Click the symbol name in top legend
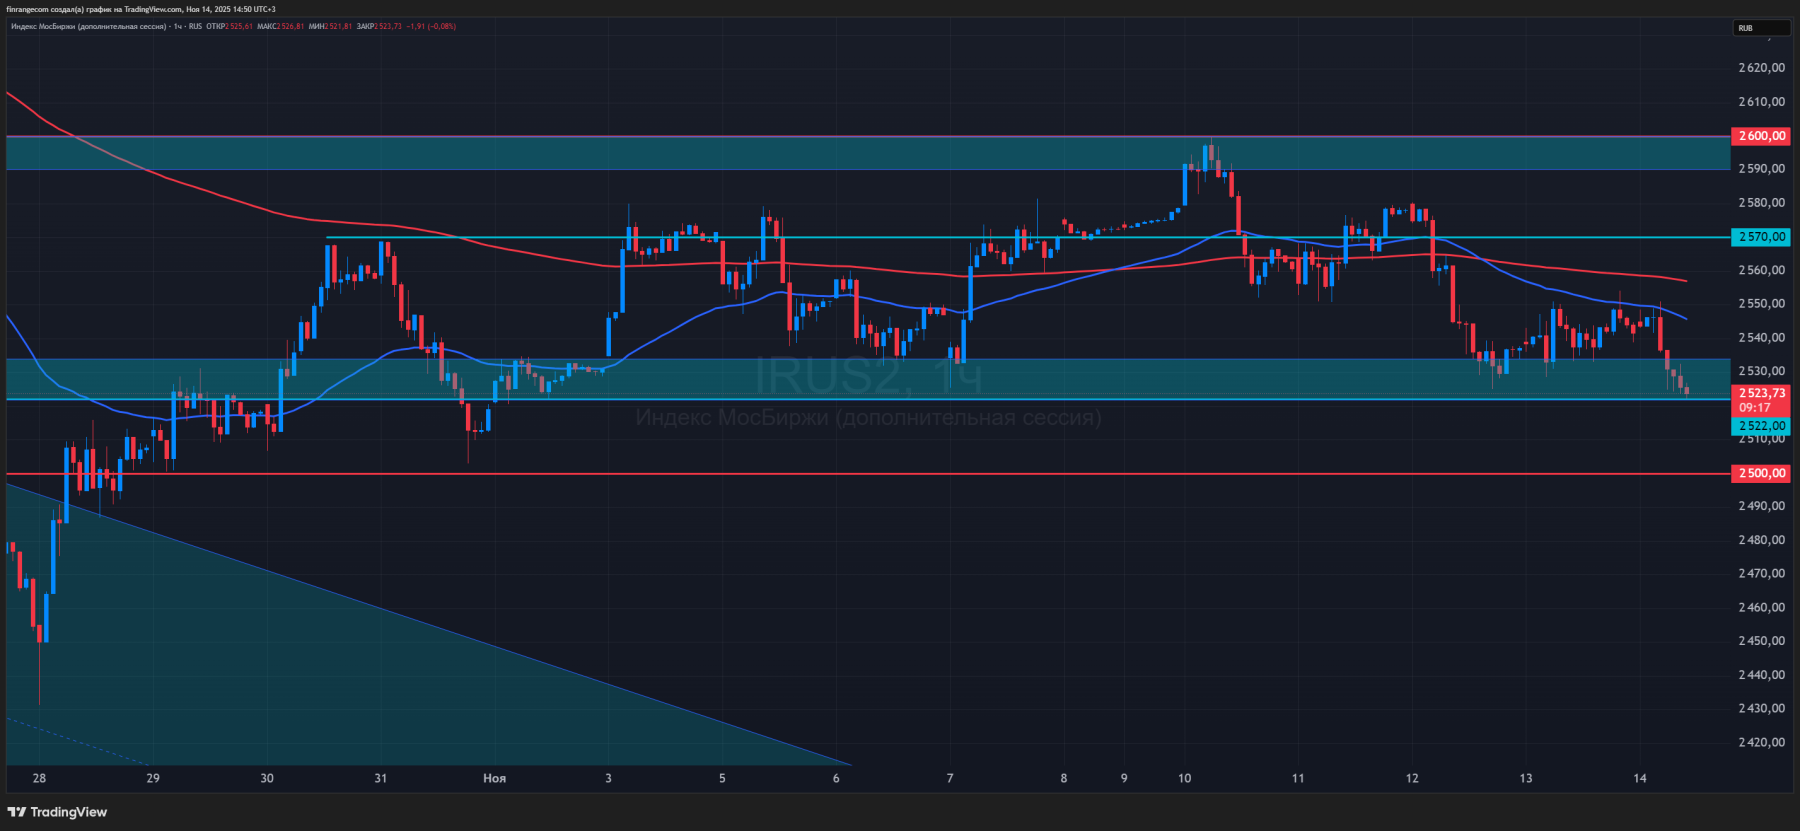 [88, 26]
